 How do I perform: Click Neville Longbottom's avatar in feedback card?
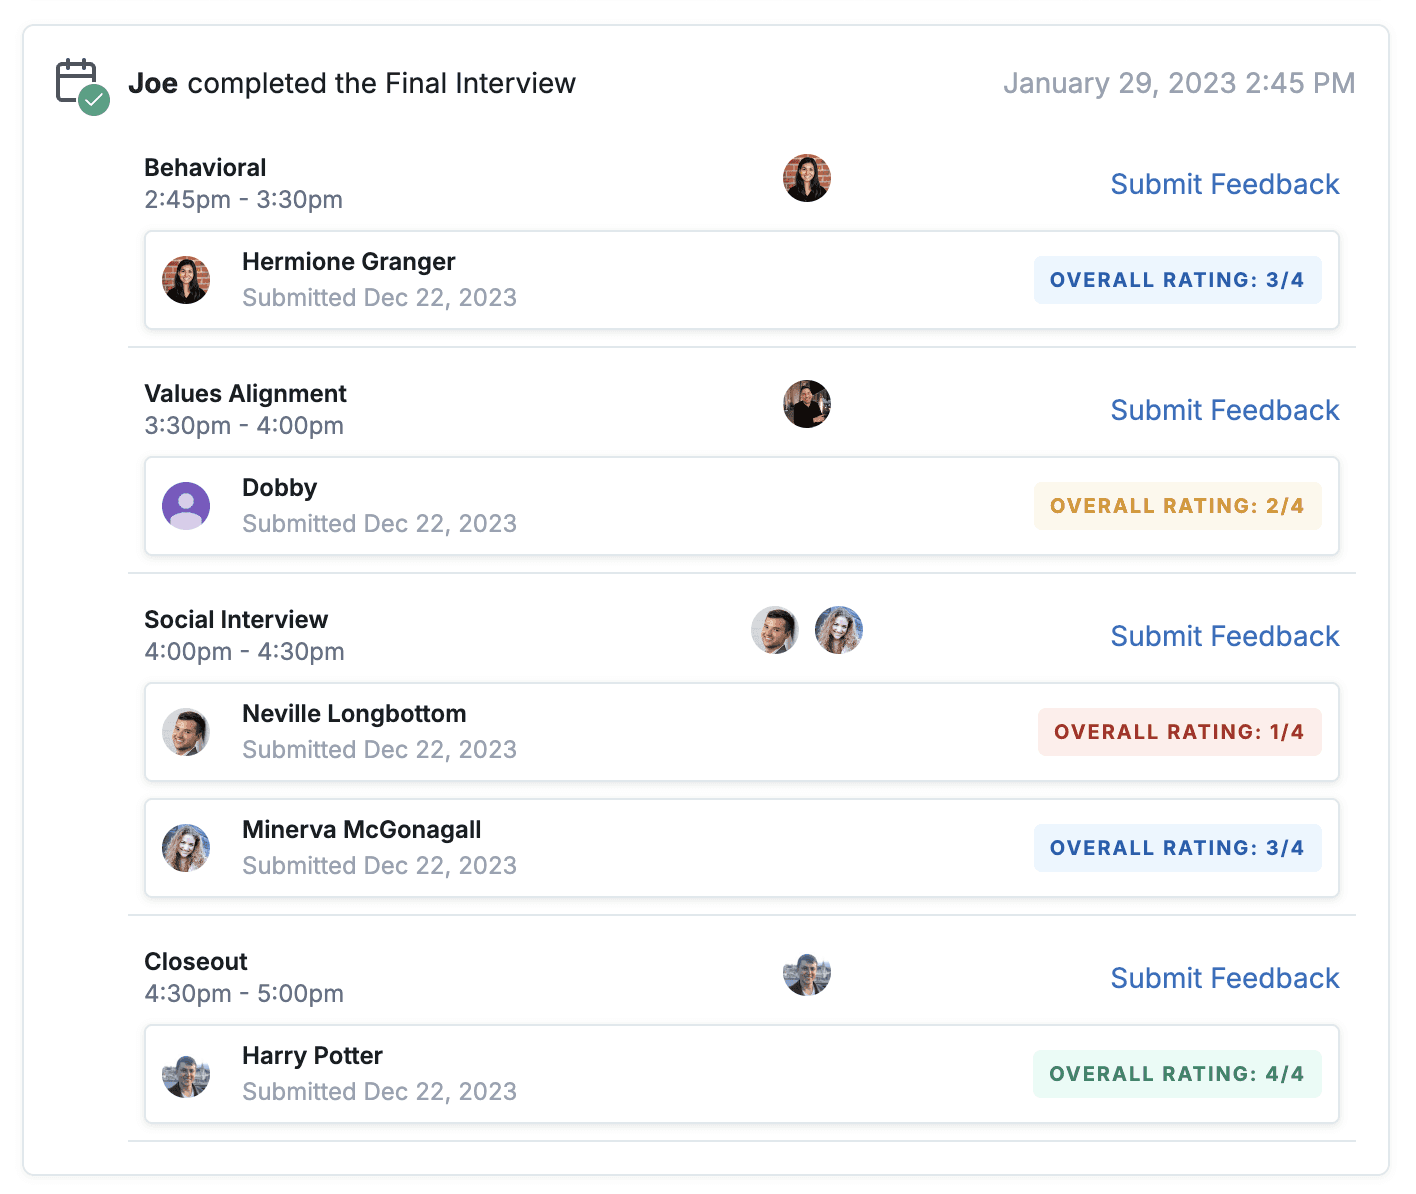[186, 732]
